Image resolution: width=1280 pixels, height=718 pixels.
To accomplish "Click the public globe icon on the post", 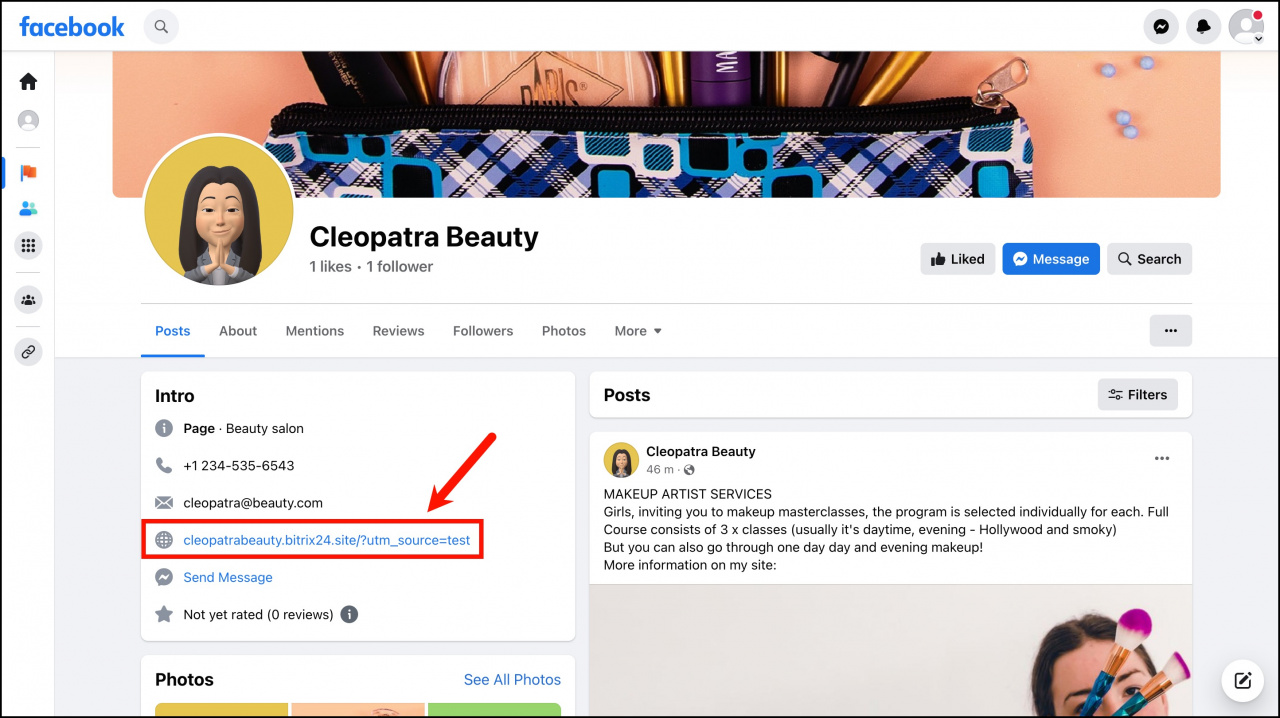I will 689,470.
